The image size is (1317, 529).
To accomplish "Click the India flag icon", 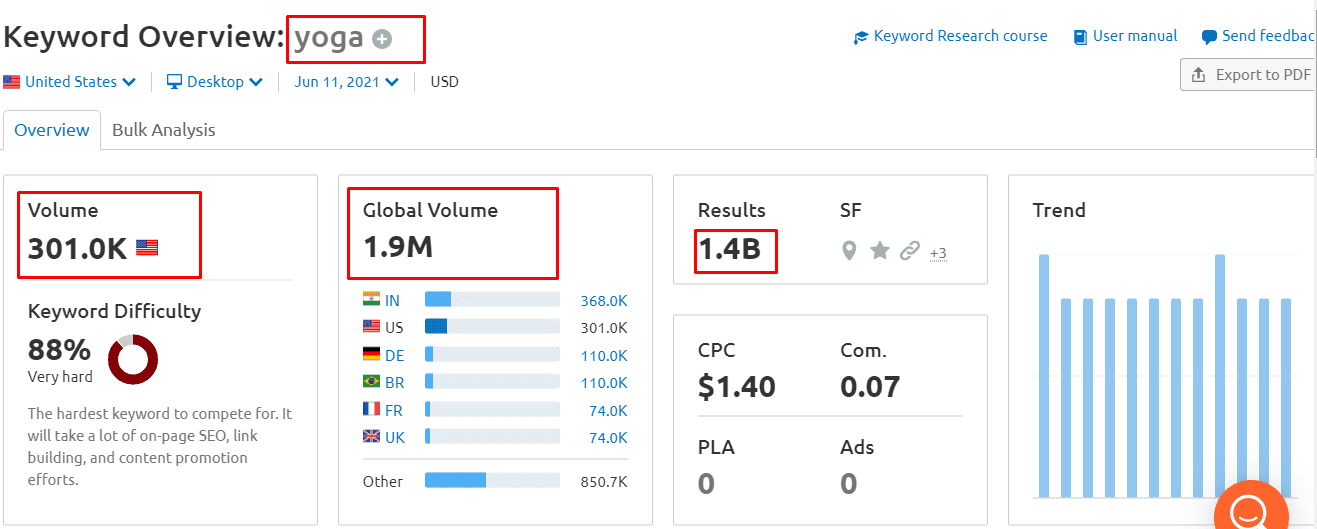I will [371, 300].
